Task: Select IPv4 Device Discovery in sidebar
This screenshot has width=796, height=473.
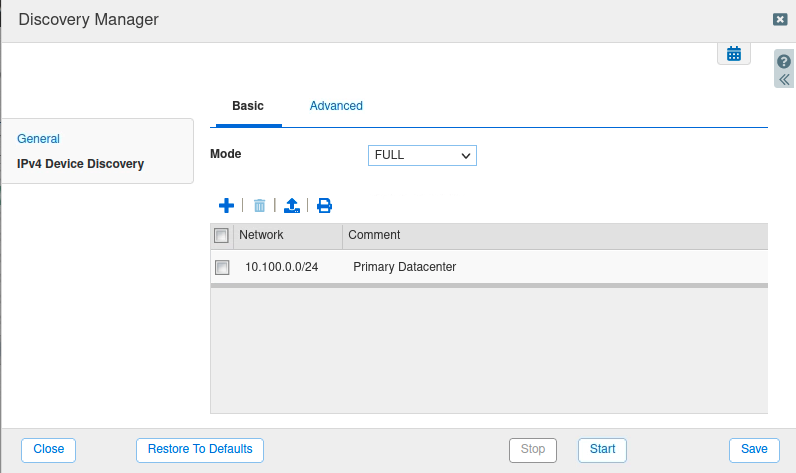Action: tap(80, 164)
